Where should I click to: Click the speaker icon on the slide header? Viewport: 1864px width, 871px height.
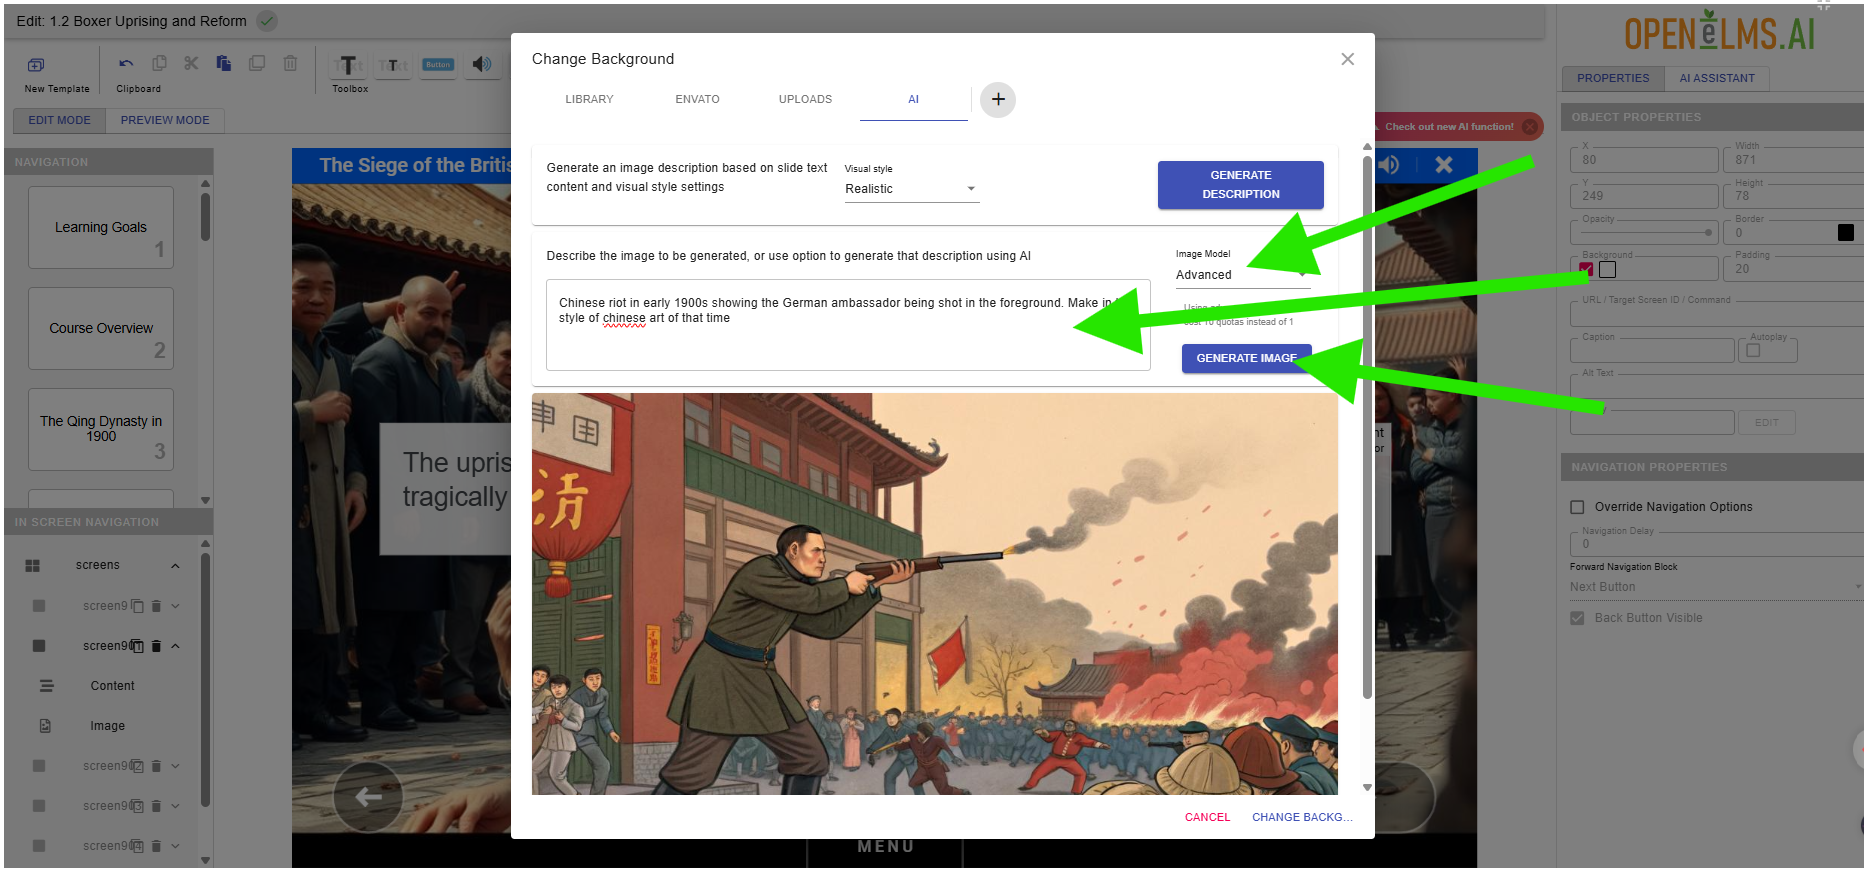pos(1389,165)
